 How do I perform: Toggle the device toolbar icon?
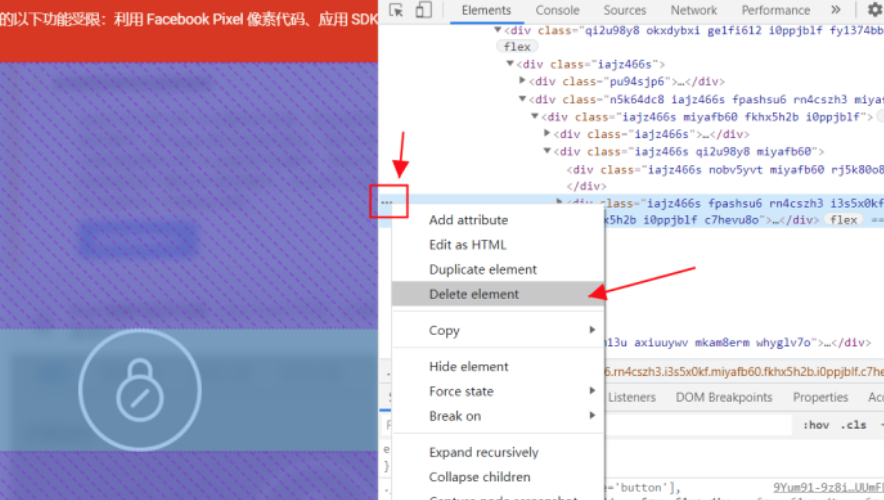[x=423, y=10]
